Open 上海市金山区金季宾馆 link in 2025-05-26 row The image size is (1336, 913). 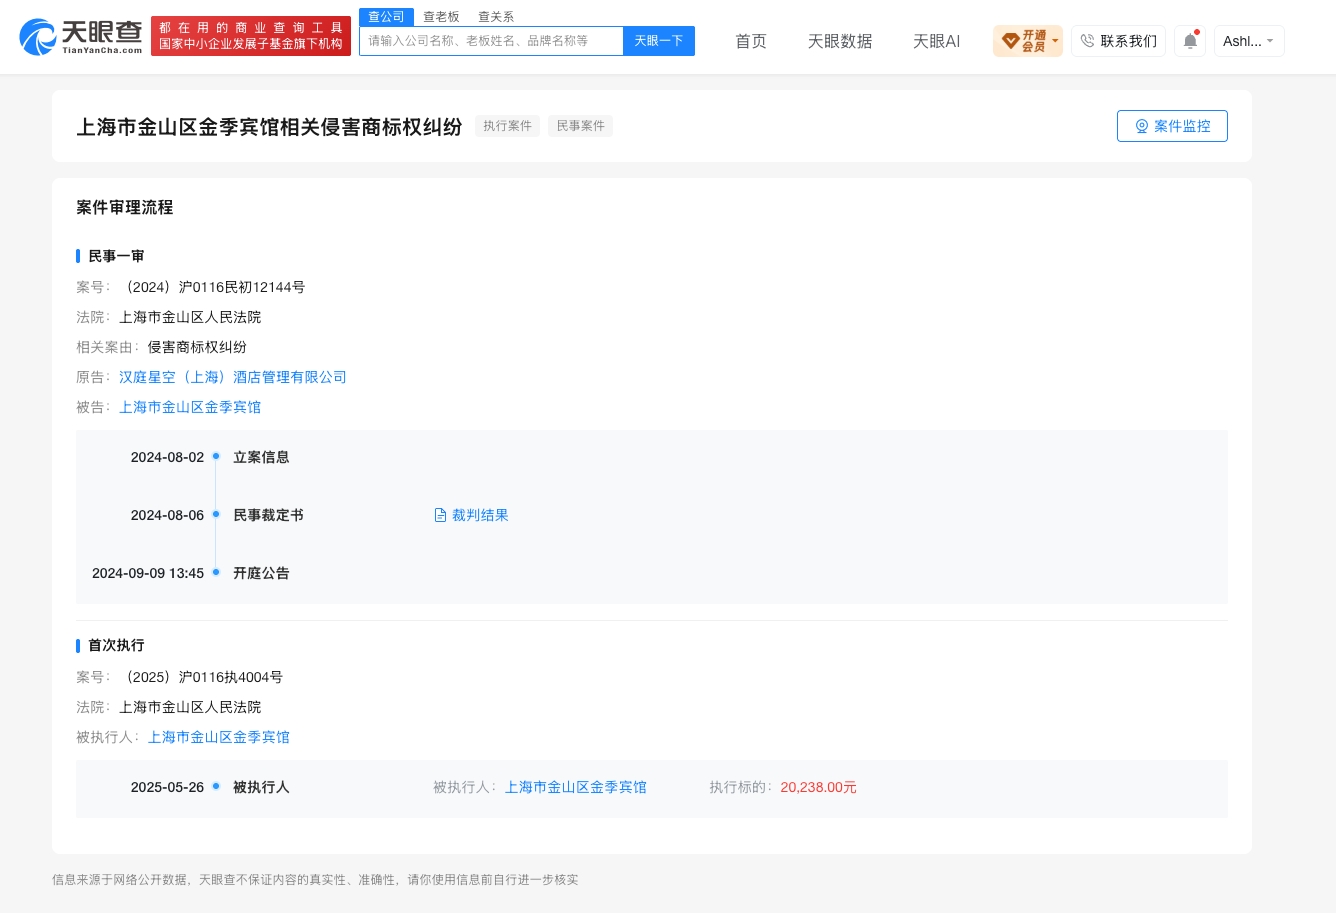point(576,787)
